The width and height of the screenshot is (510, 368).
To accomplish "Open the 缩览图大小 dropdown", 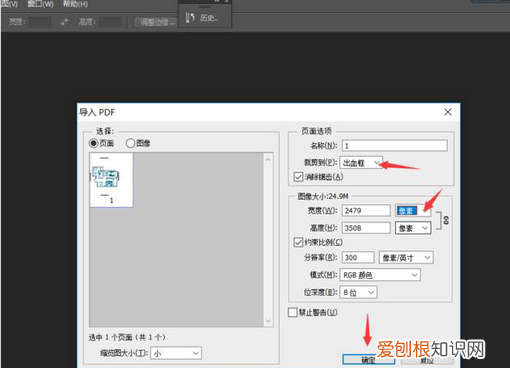I will [176, 353].
